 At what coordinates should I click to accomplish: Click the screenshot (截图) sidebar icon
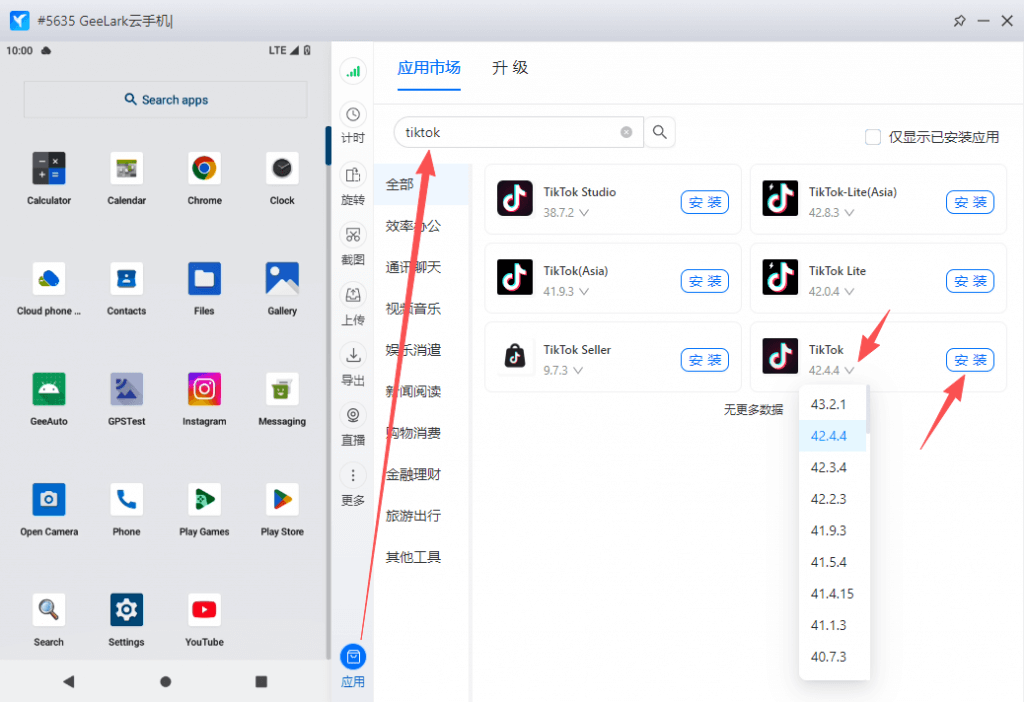[353, 235]
